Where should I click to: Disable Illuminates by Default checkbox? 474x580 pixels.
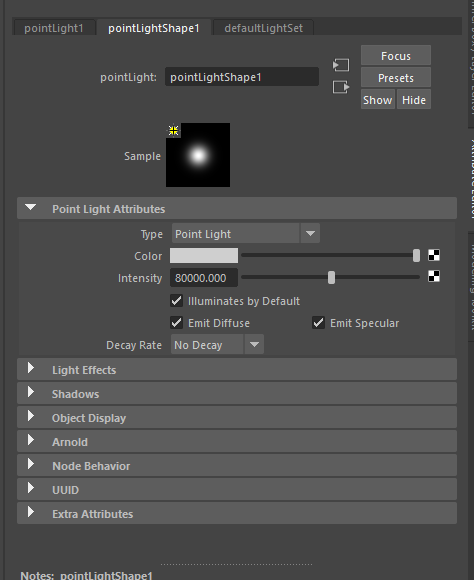pos(177,301)
